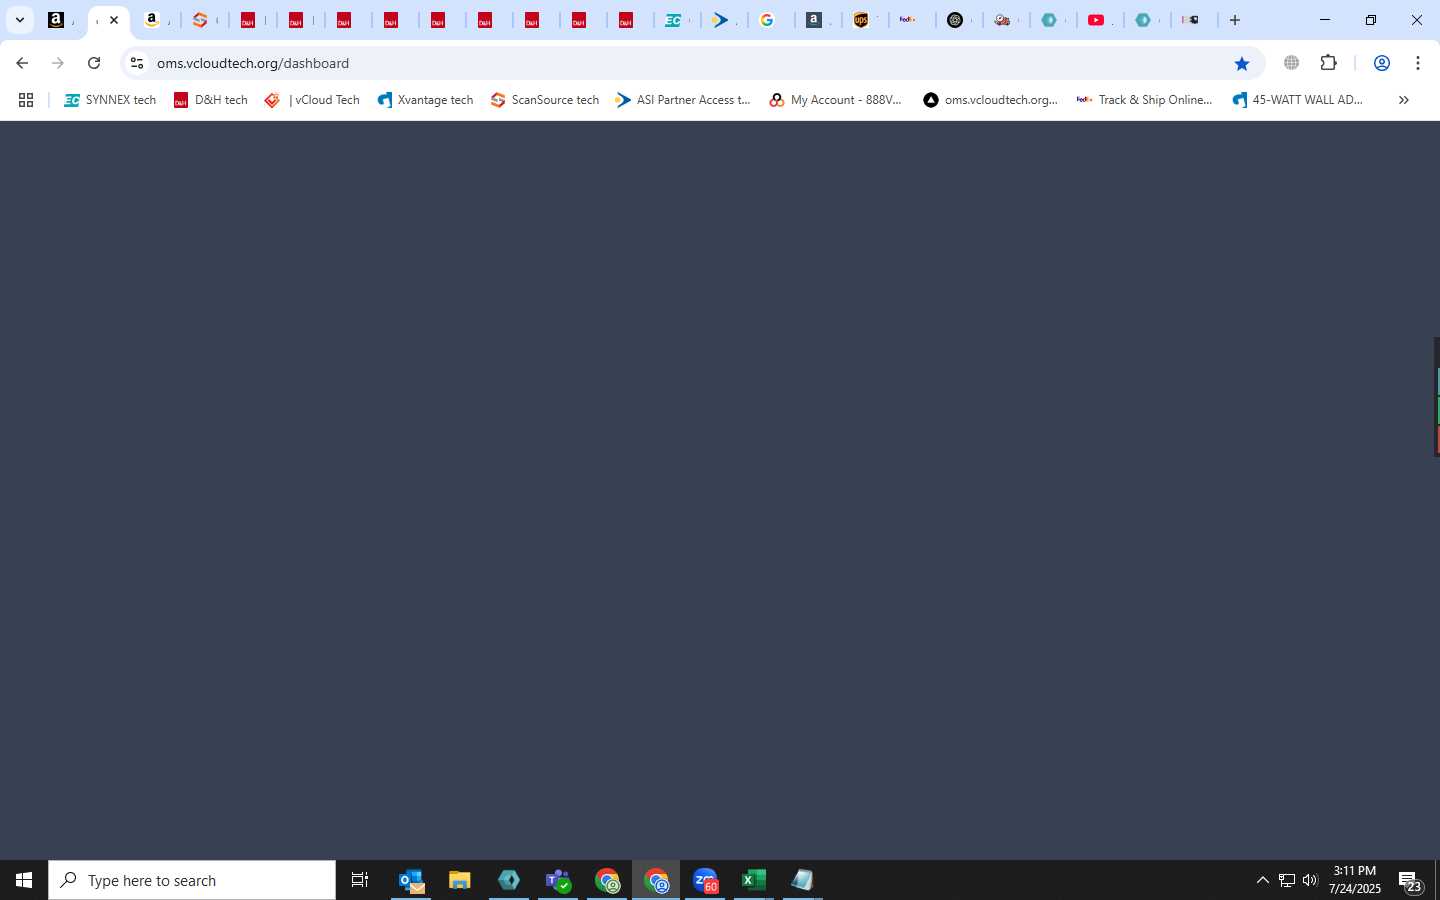Open the volume control speaker icon
The height and width of the screenshot is (900, 1440).
pyautogui.click(x=1310, y=880)
